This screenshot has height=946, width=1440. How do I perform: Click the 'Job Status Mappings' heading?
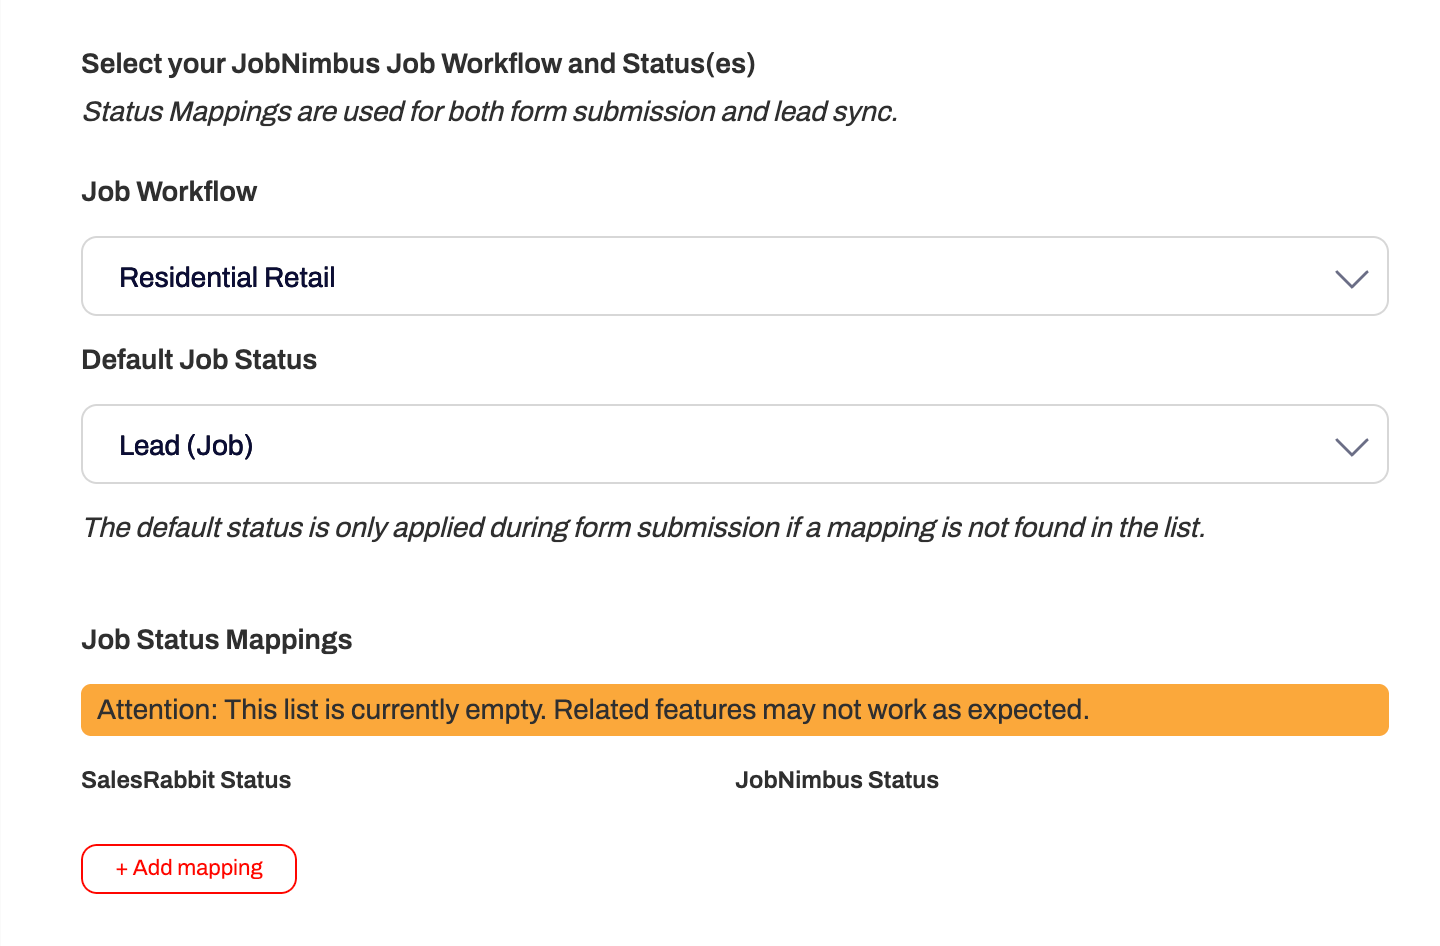[x=217, y=640]
